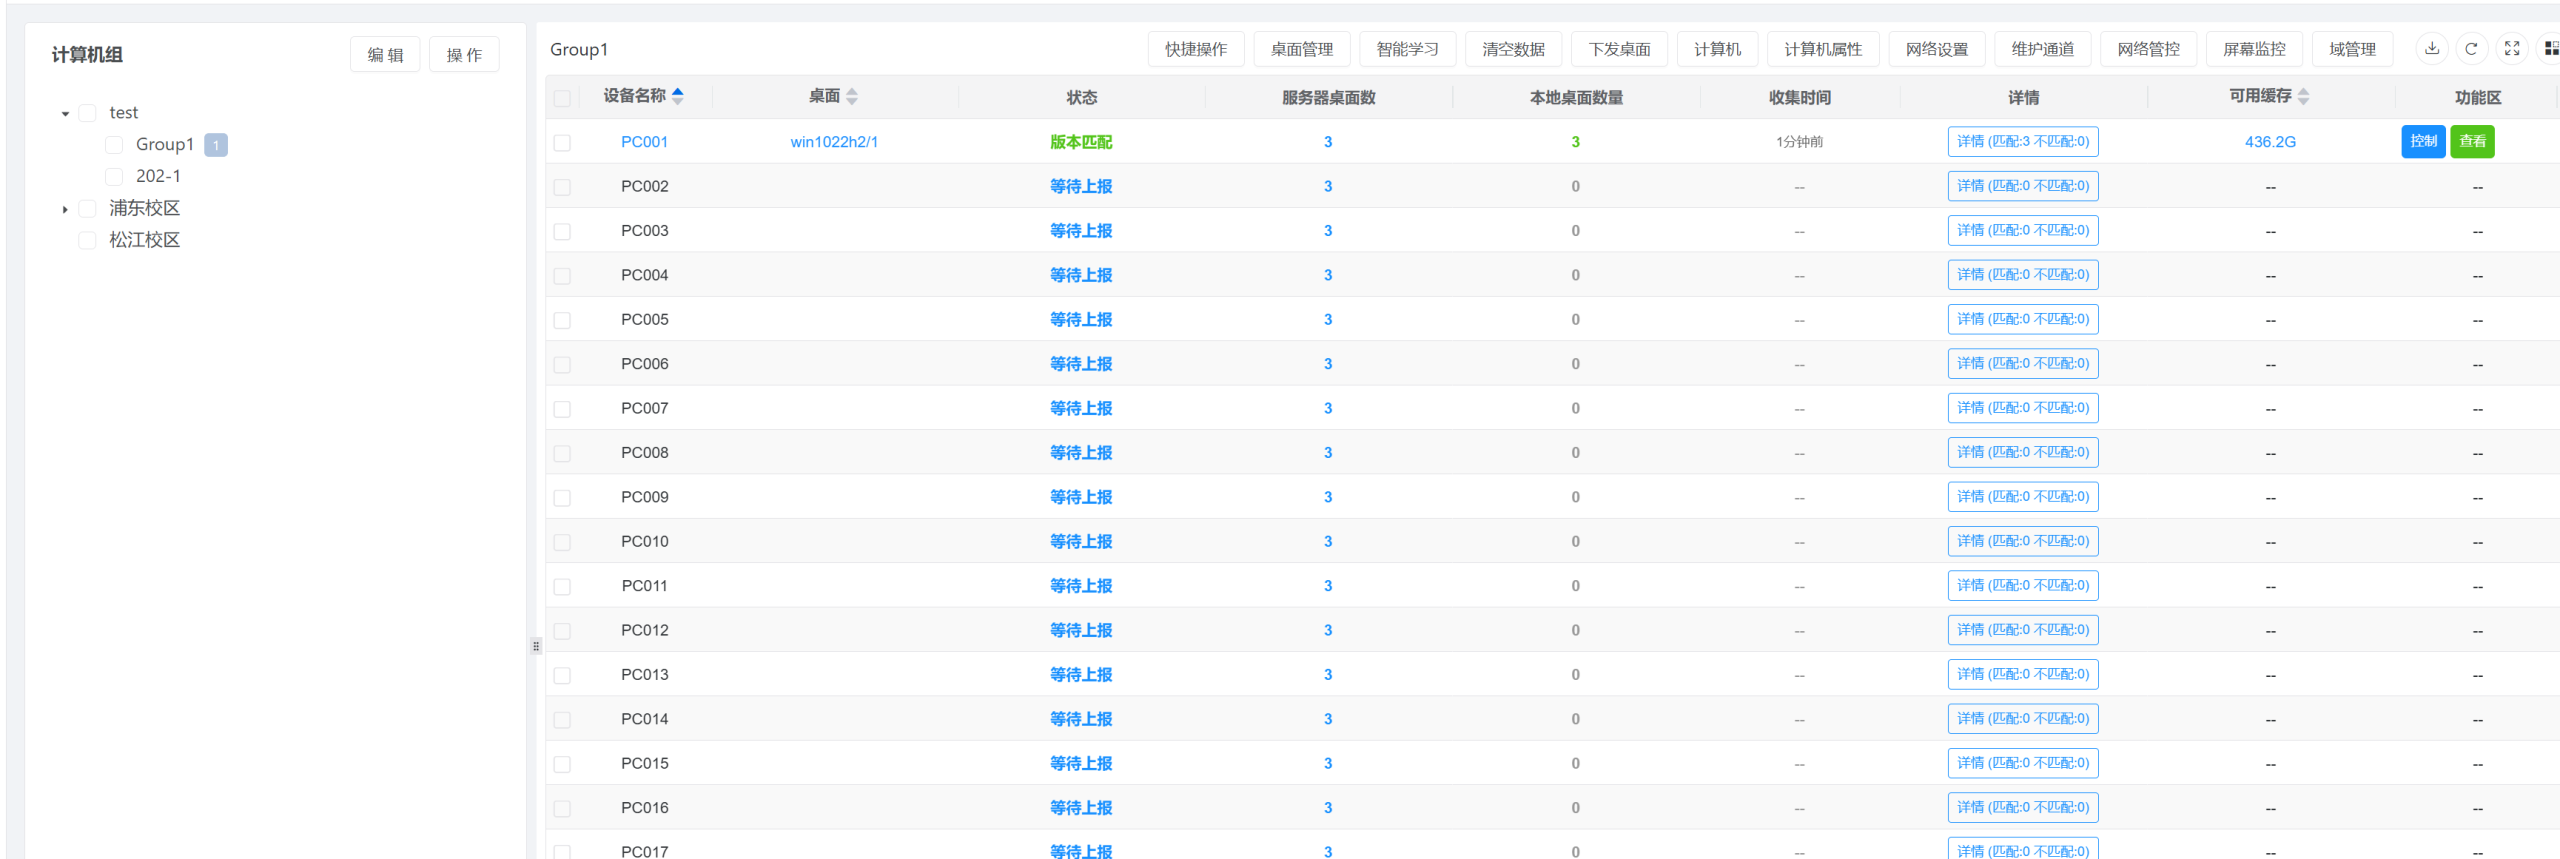Click the green 查看 button for PC001
Screen dimensions: 2560x859
point(2472,142)
